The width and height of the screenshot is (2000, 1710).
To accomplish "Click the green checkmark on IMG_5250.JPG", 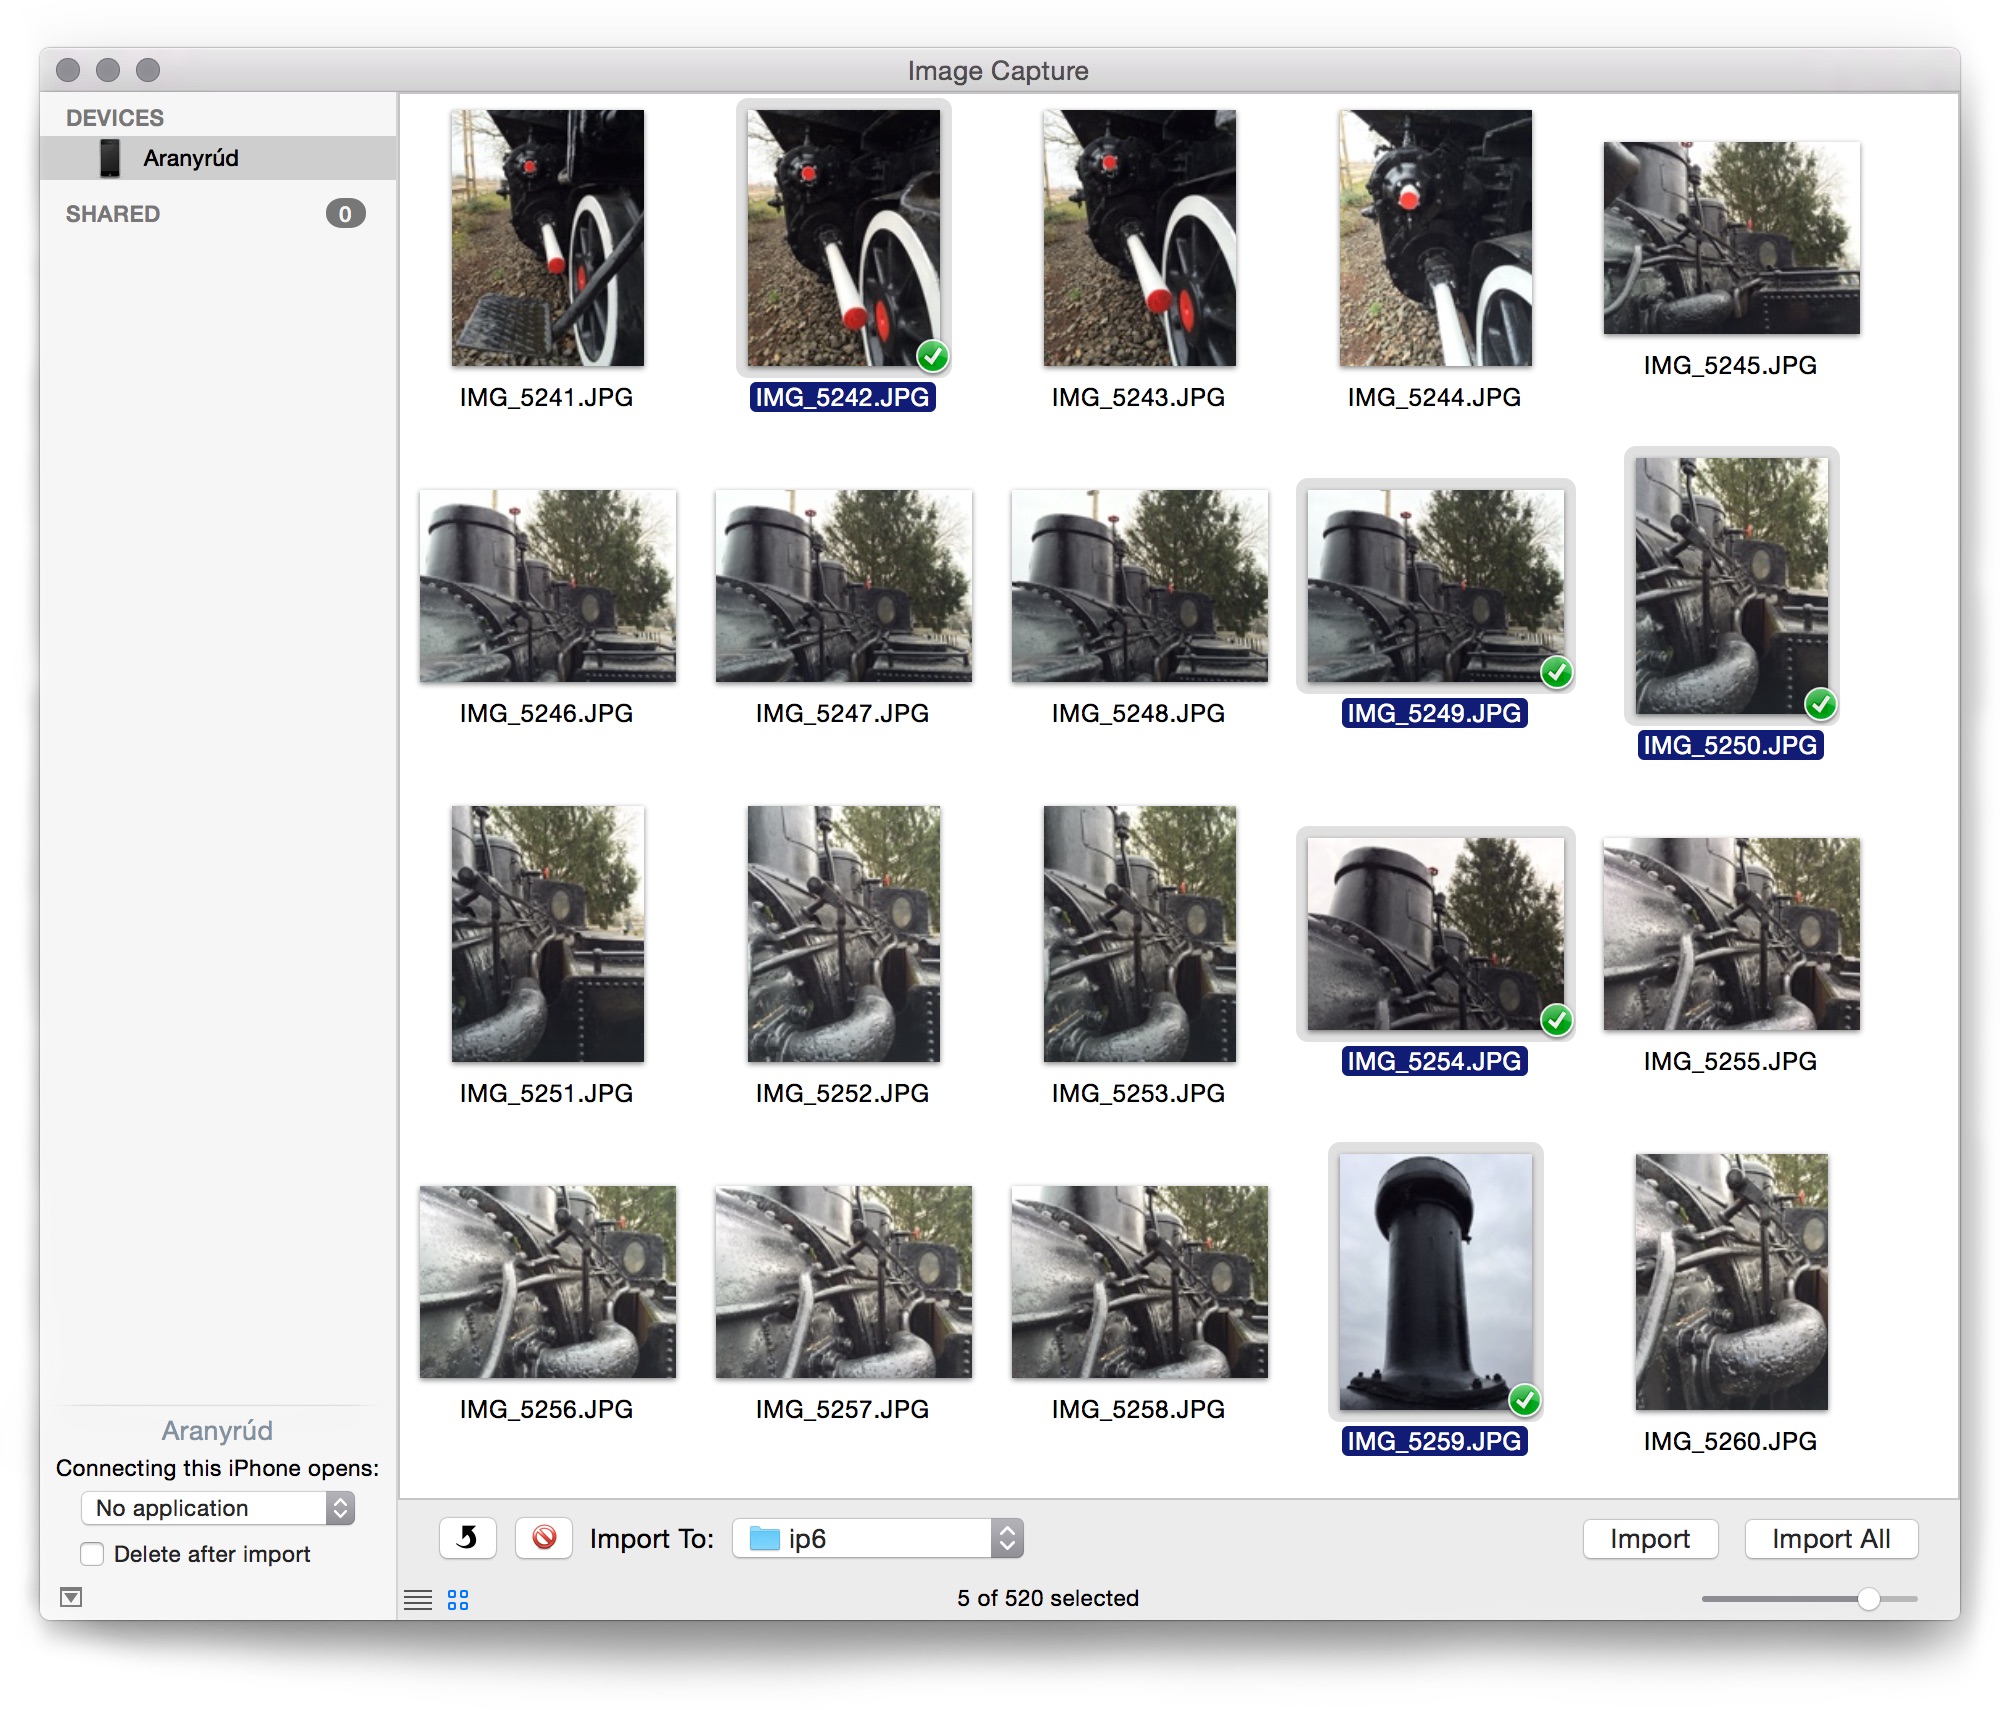I will 1821,704.
